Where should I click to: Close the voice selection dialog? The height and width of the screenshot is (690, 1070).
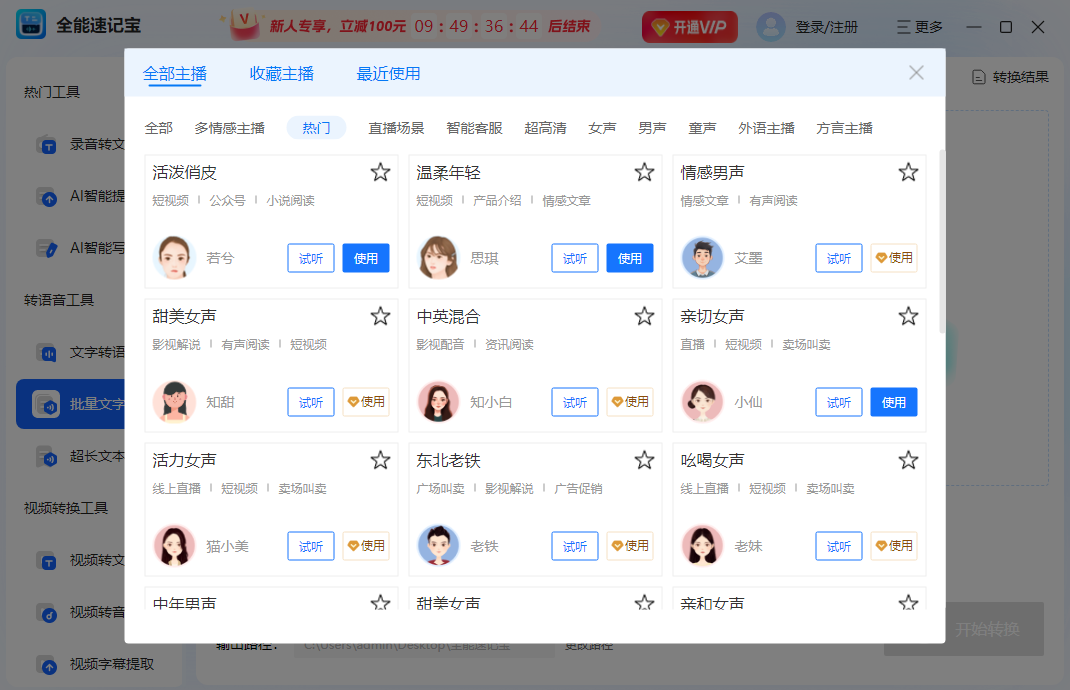916,72
